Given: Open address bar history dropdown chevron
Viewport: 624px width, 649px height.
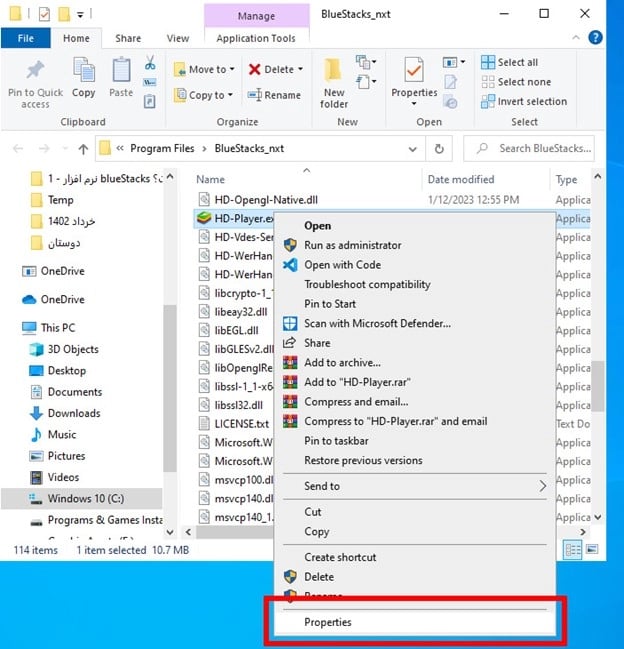Looking at the screenshot, I should 412,149.
